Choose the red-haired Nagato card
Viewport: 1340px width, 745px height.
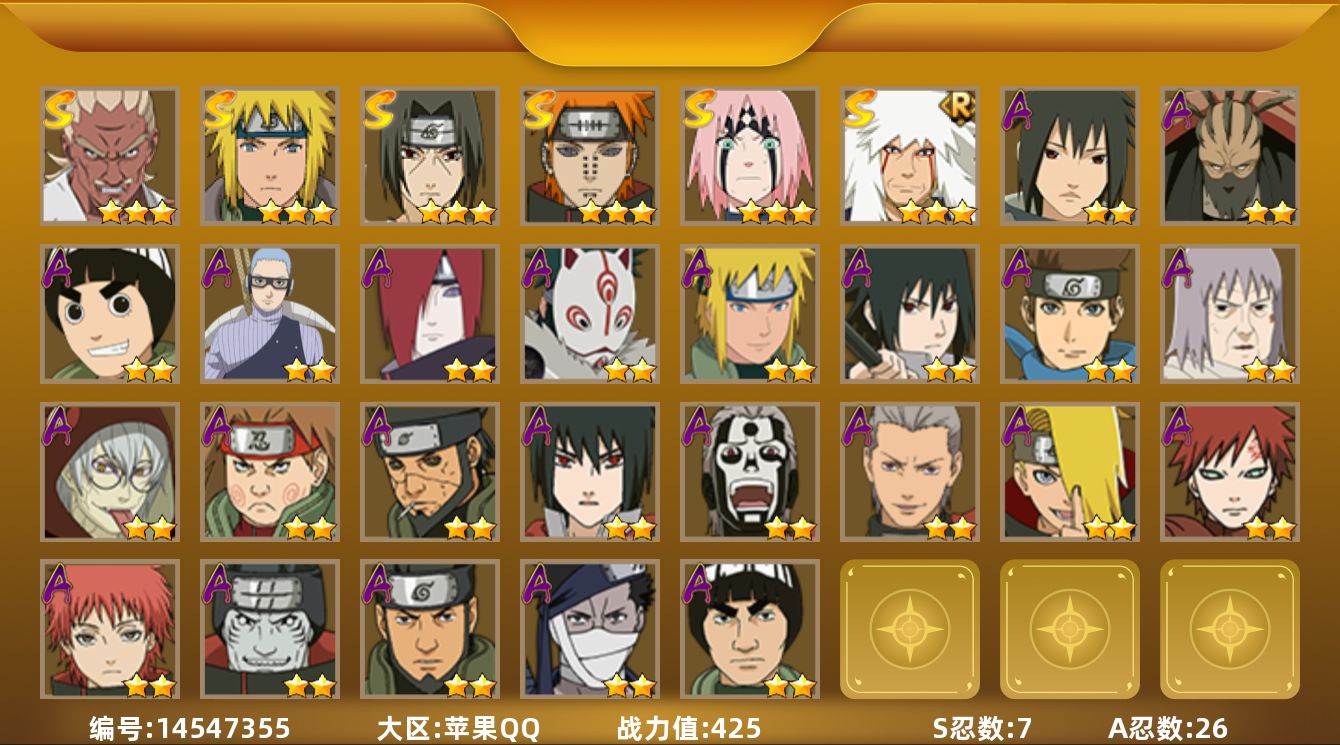coord(429,314)
